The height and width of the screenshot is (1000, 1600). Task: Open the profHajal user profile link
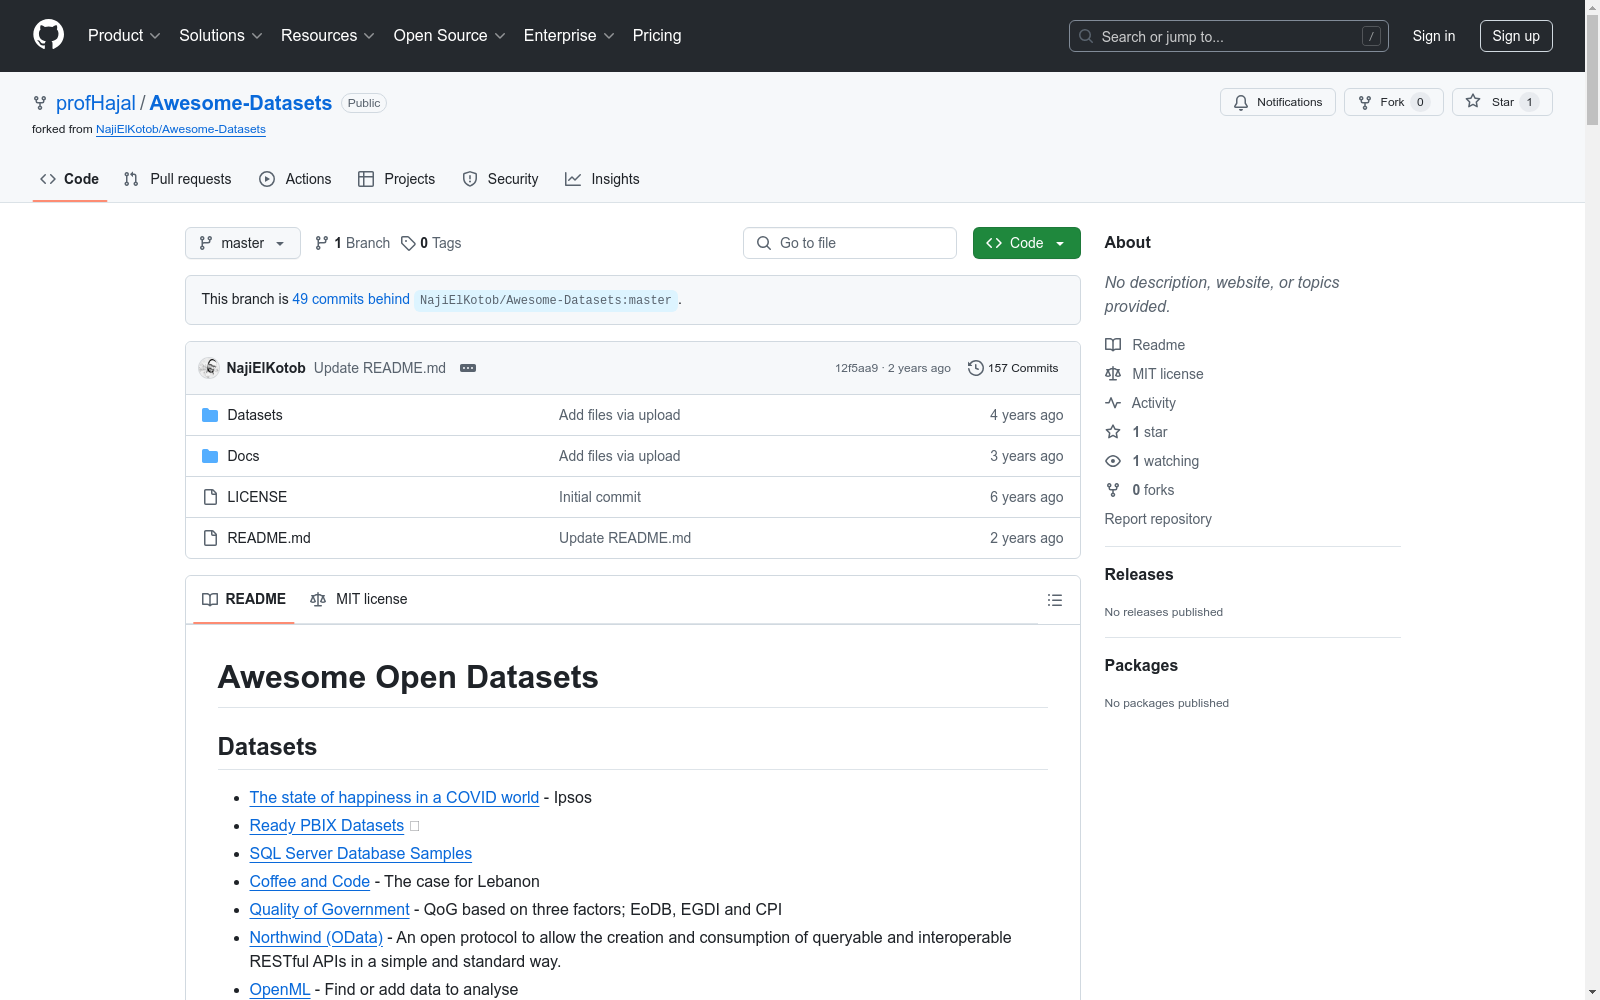pos(96,103)
